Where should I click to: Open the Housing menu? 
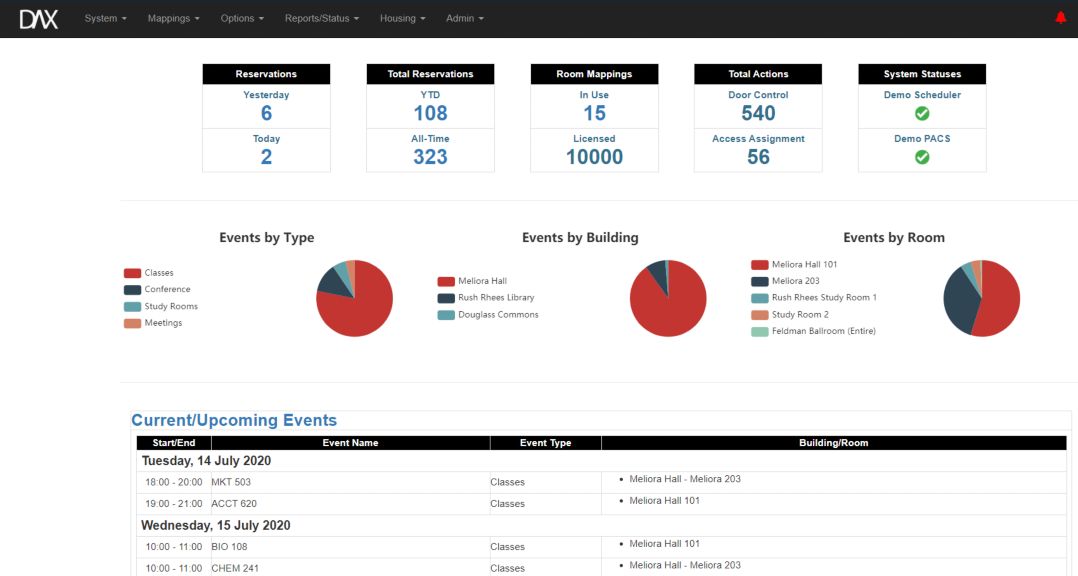[402, 19]
